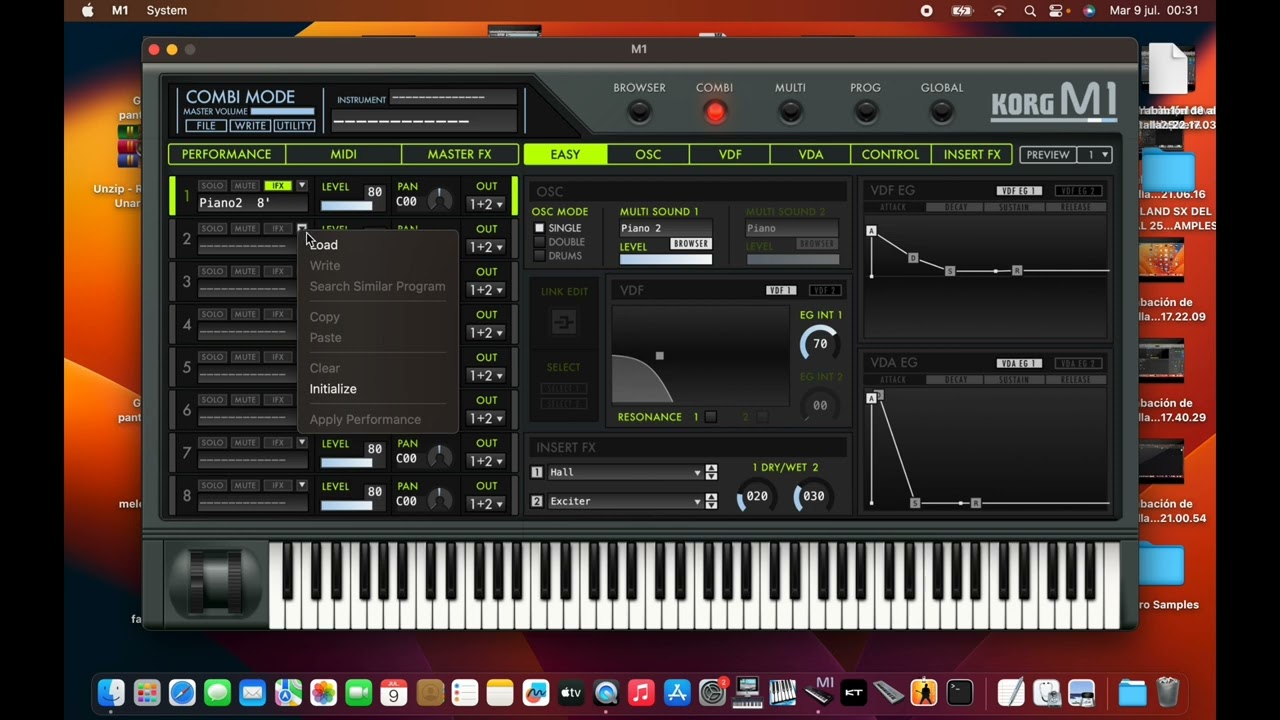This screenshot has width=1280, height=720.
Task: Open the timbre 8 program menu arrow
Action: tap(301, 486)
